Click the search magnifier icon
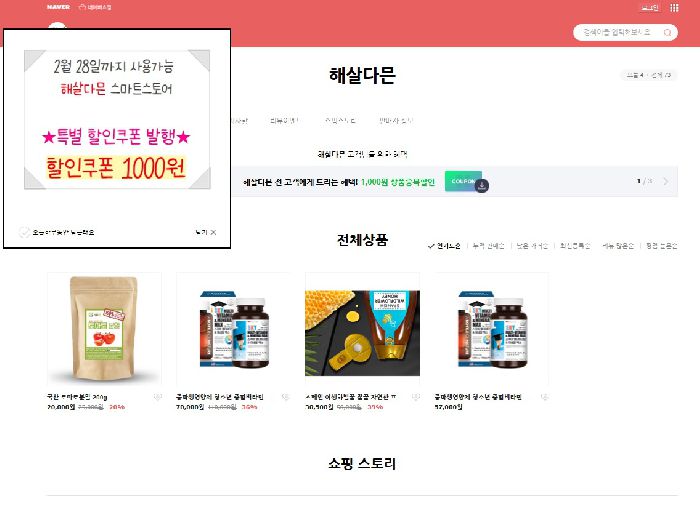This screenshot has height=518, width=700. tap(667, 33)
